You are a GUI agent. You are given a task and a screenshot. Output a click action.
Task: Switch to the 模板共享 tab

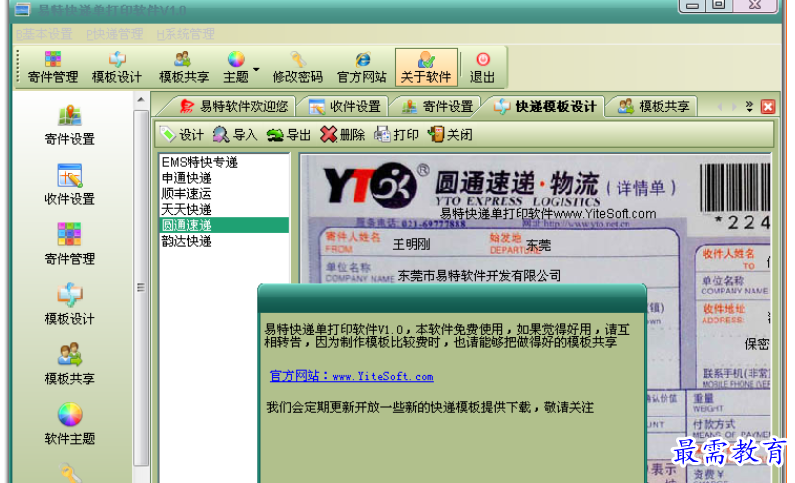pyautogui.click(x=654, y=106)
